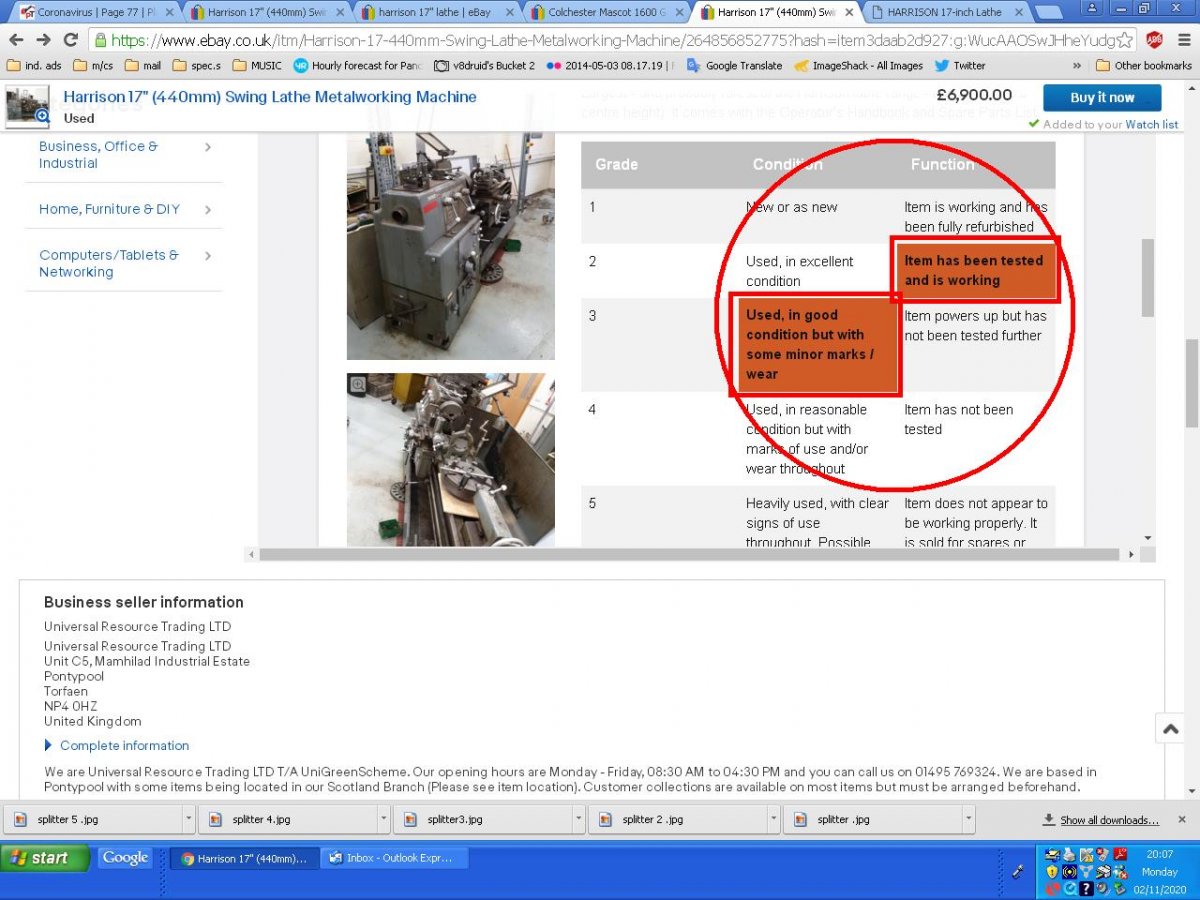Viewport: 1200px width, 900px height.
Task: Switch to the Colchester Mascot 1600 tab
Action: coord(606,13)
